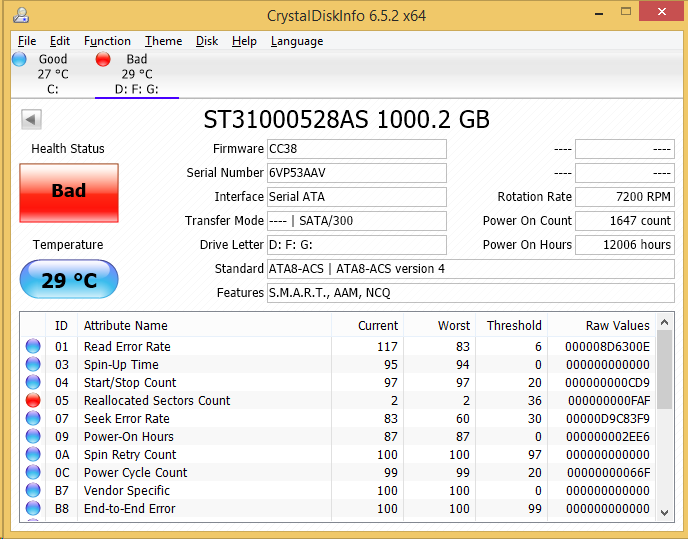Select the Good C: drive blue status icon
The height and width of the screenshot is (540, 690).
click(x=19, y=59)
